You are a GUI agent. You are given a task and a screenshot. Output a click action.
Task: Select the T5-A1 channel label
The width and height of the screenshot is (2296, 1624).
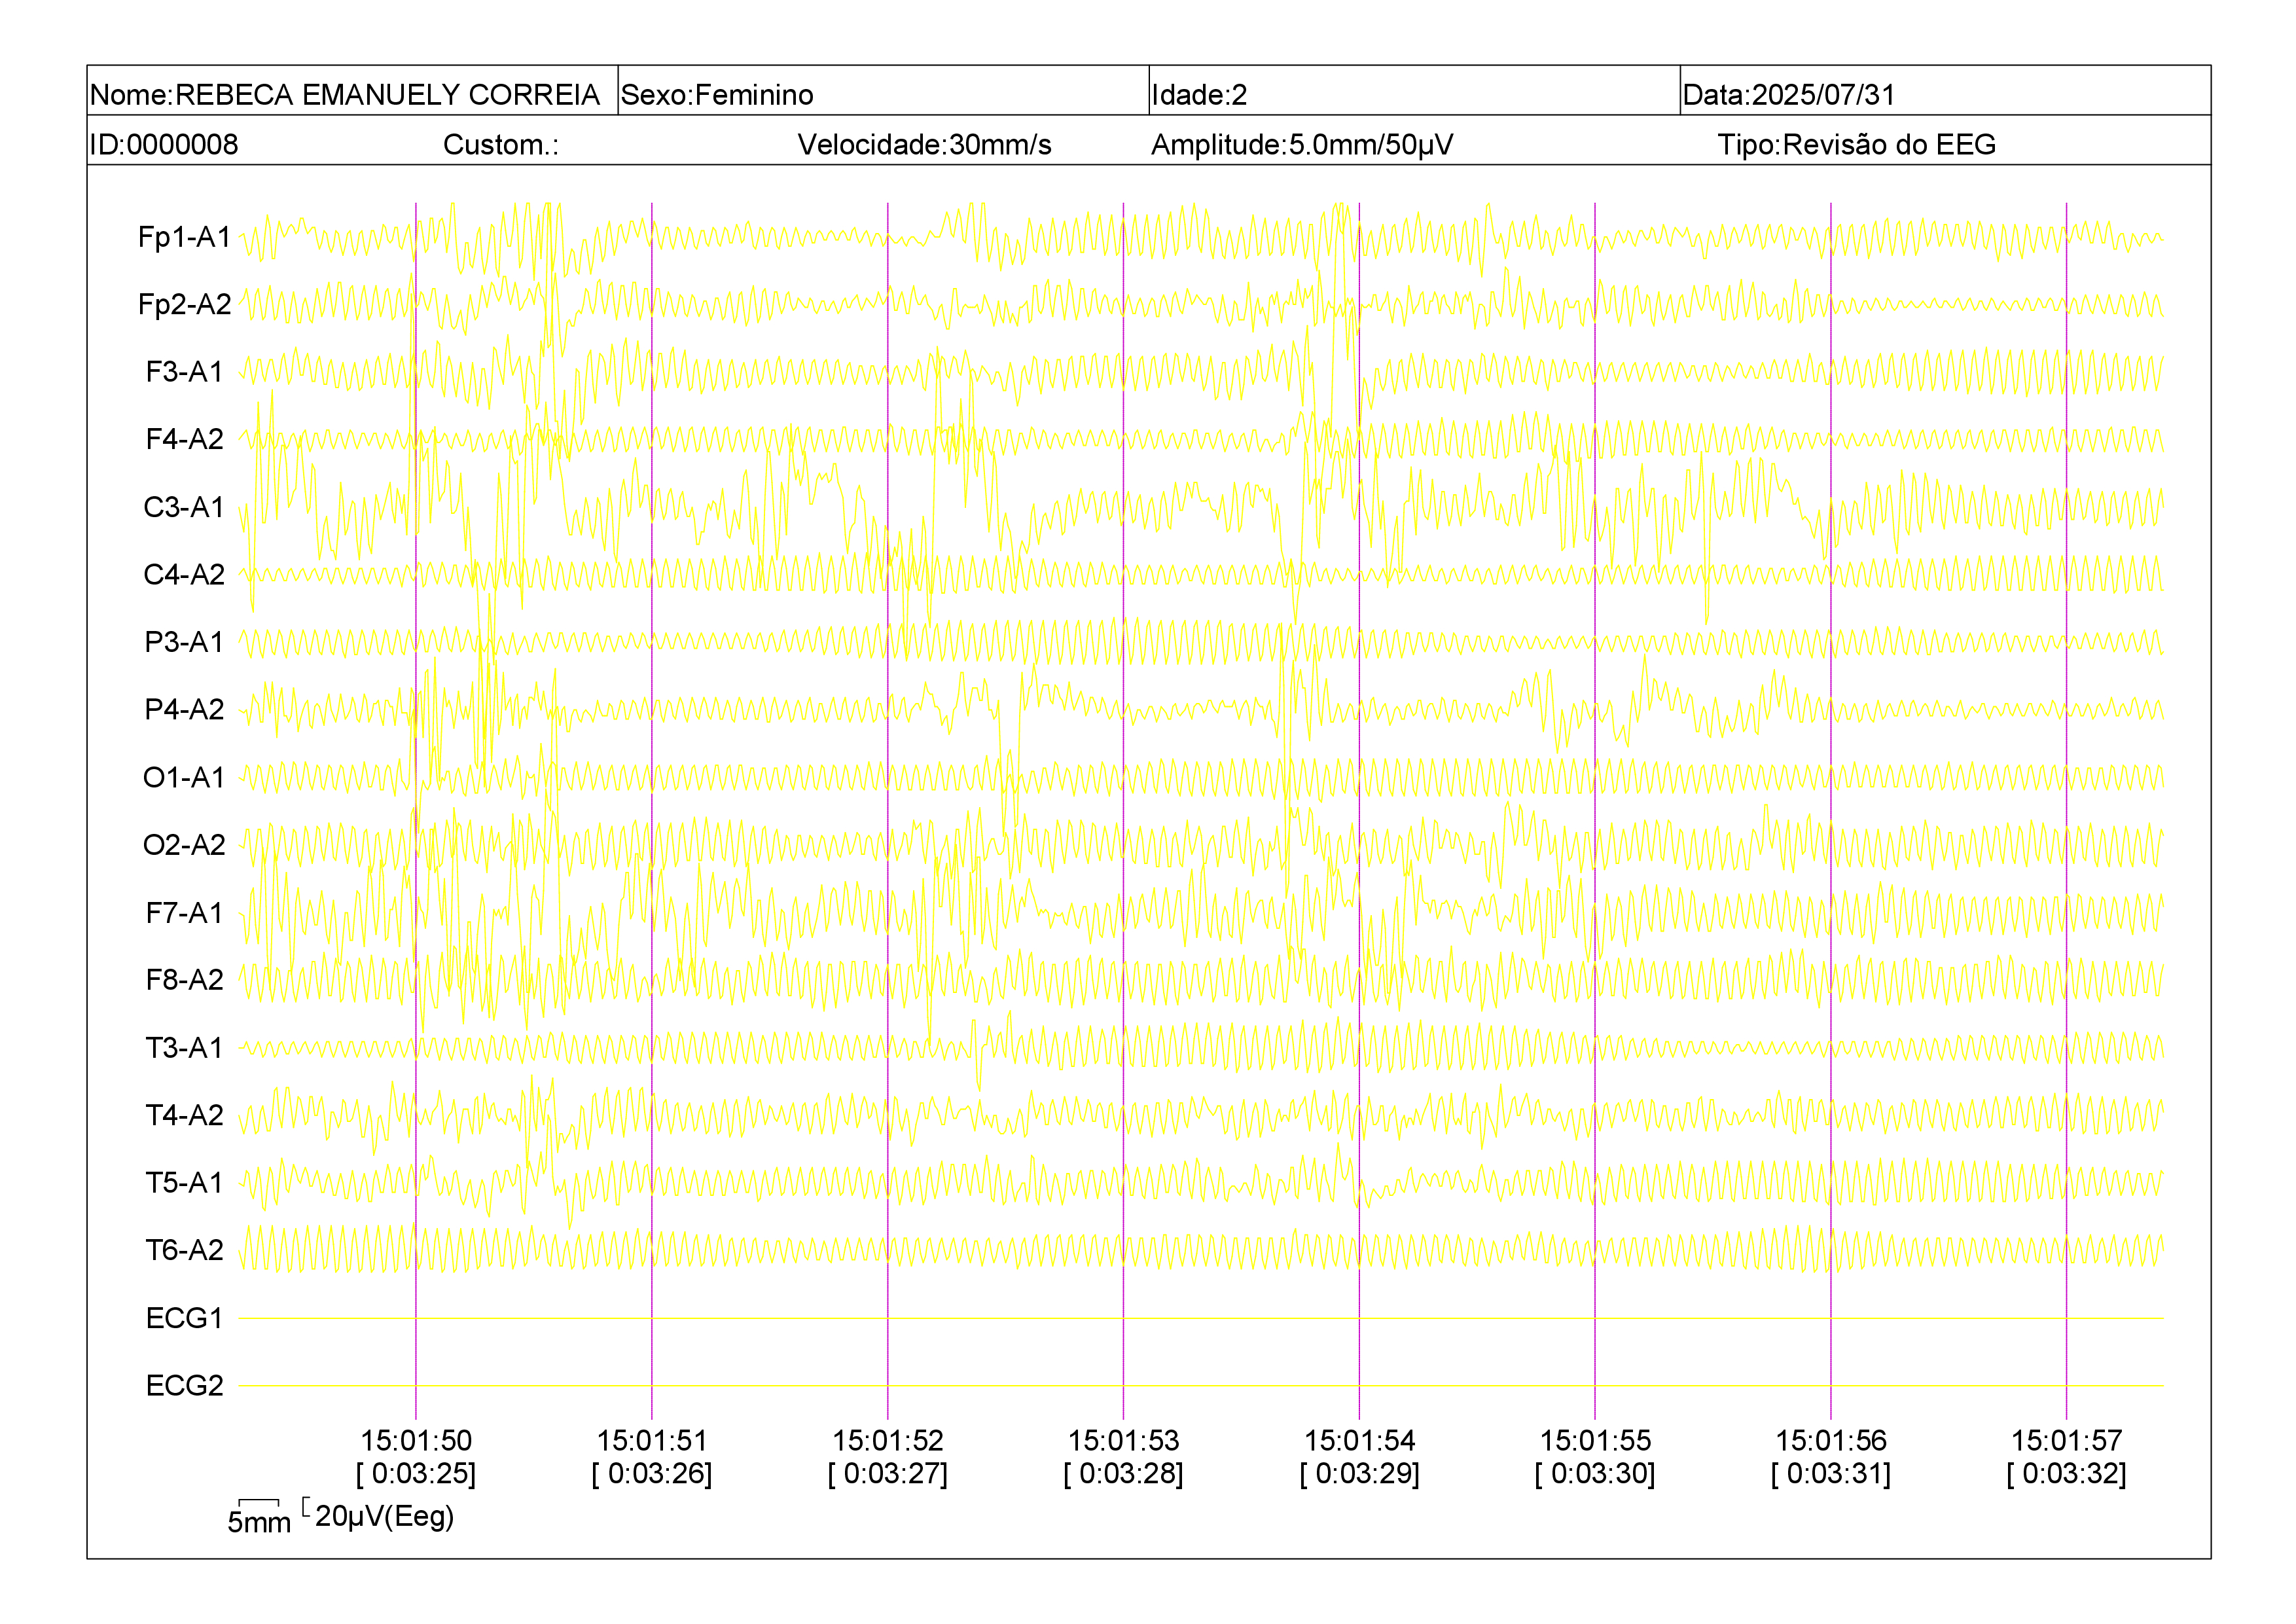[184, 1183]
